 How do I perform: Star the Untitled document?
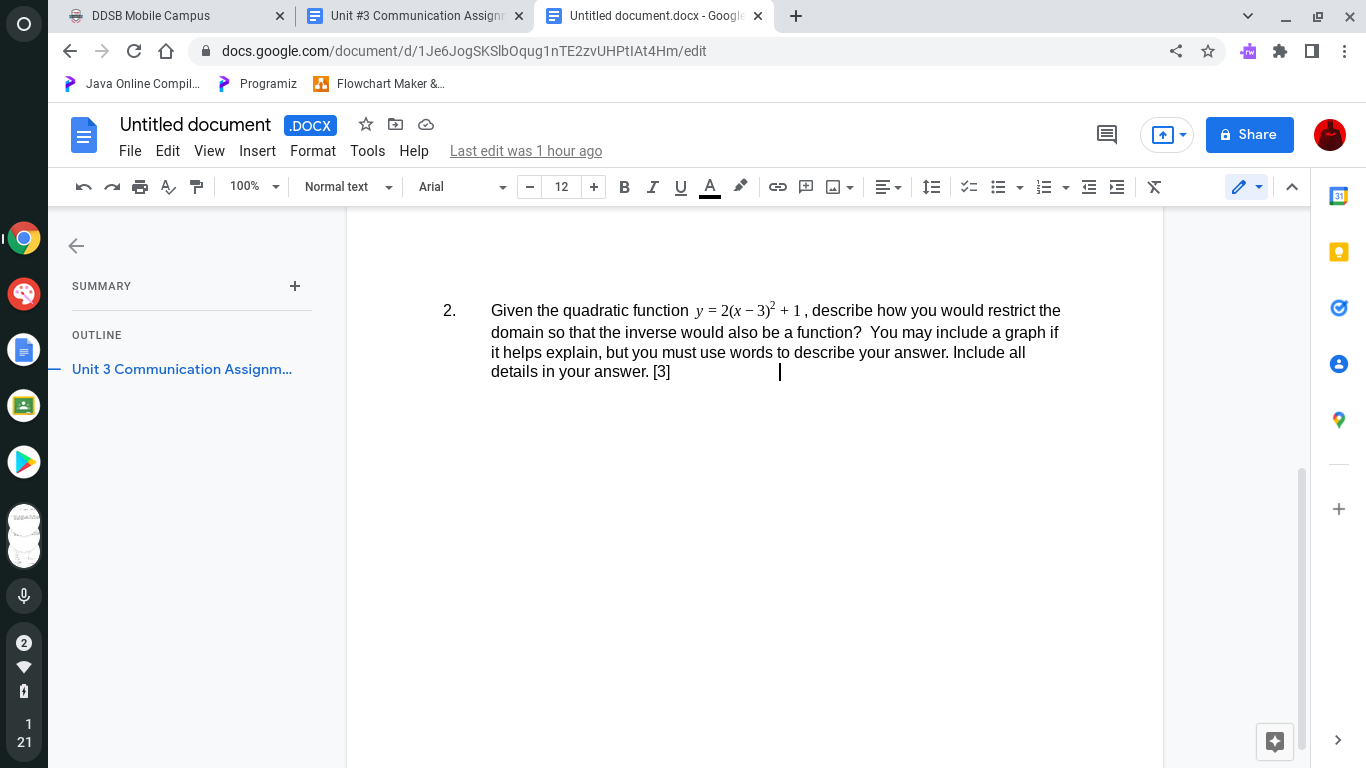tap(365, 124)
